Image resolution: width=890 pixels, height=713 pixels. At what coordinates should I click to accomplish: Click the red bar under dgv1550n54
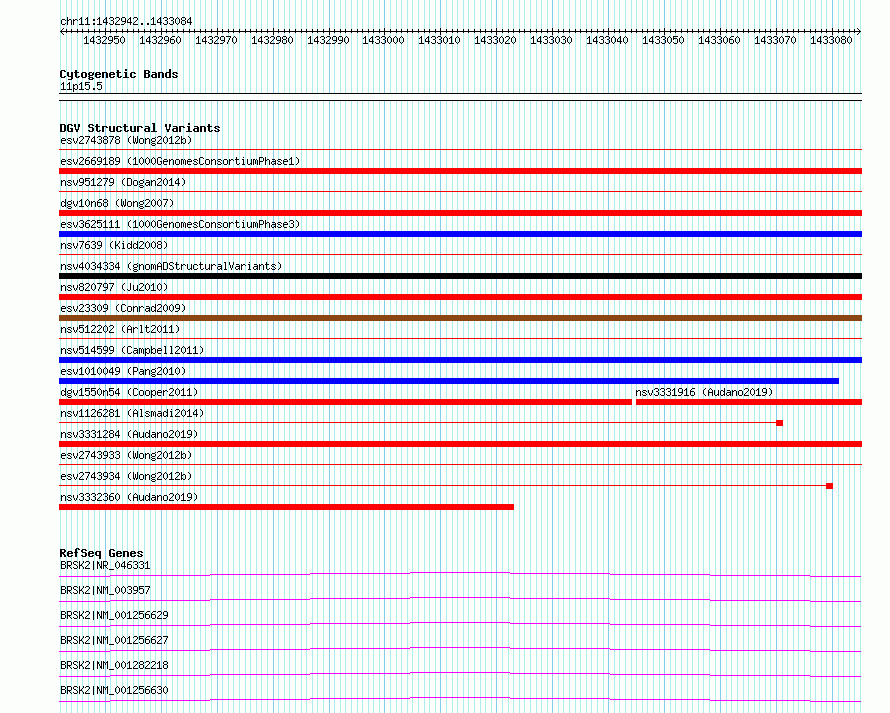[x=345, y=402]
